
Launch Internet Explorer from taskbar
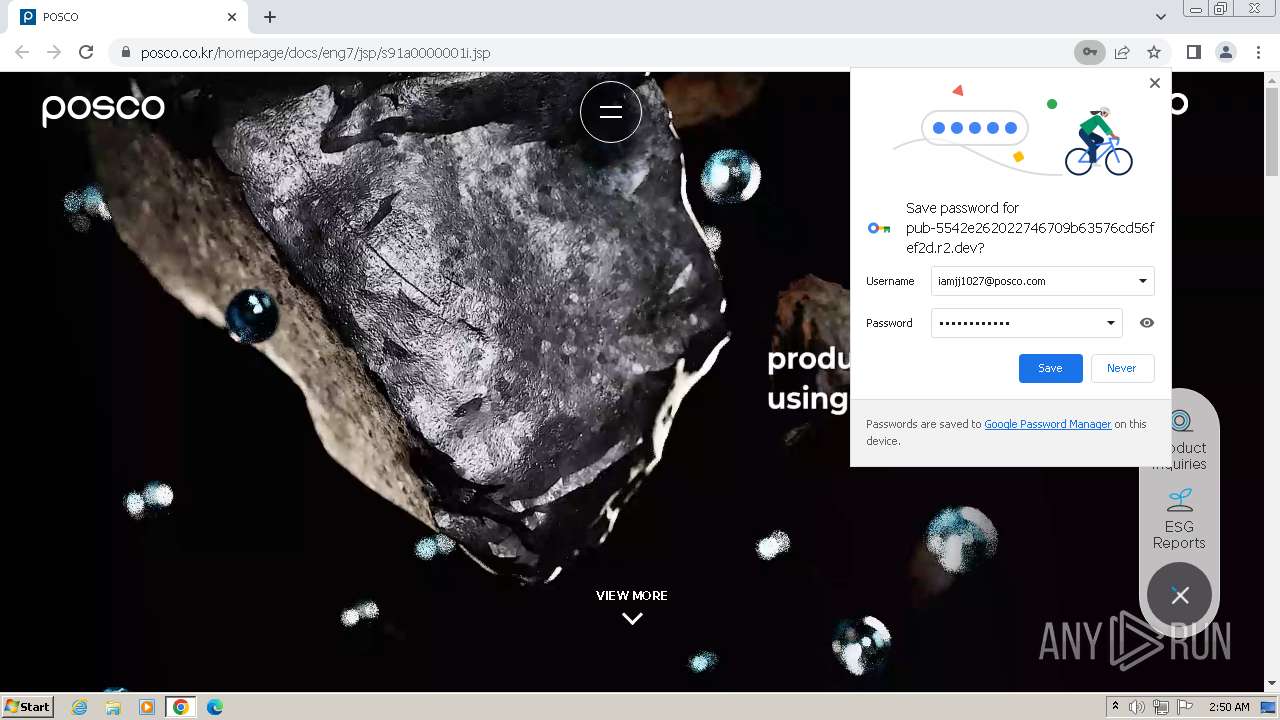pyautogui.click(x=79, y=707)
